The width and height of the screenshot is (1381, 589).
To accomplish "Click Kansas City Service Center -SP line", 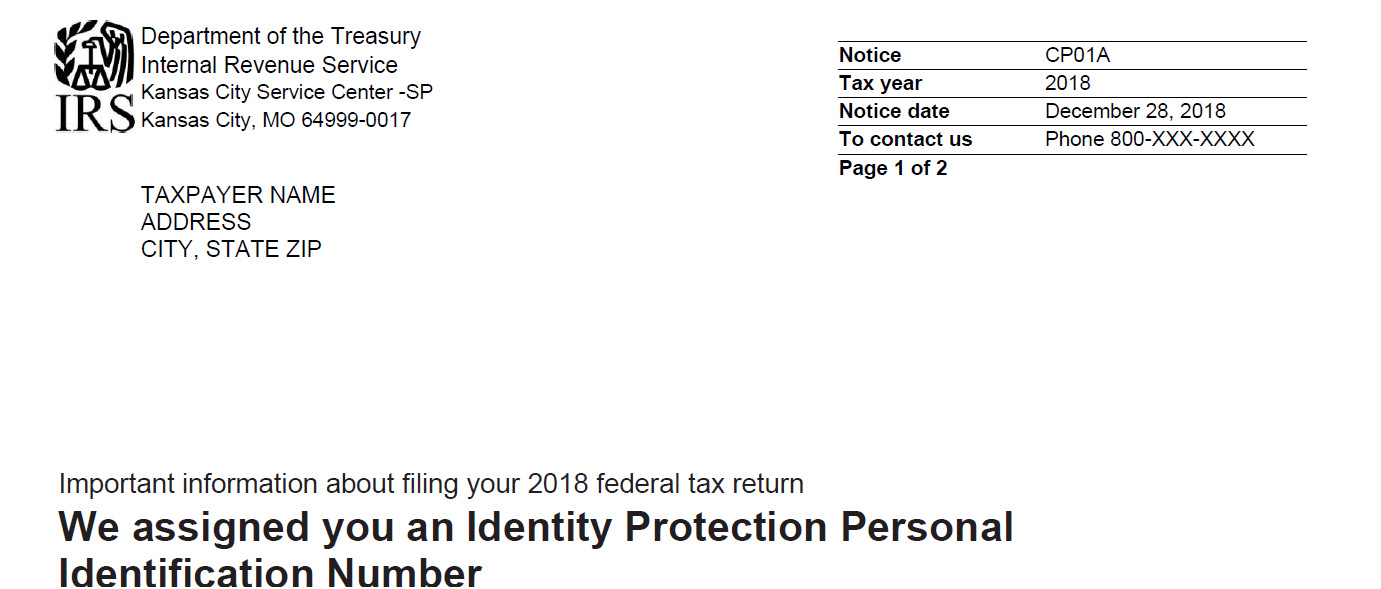I will tap(287, 92).
